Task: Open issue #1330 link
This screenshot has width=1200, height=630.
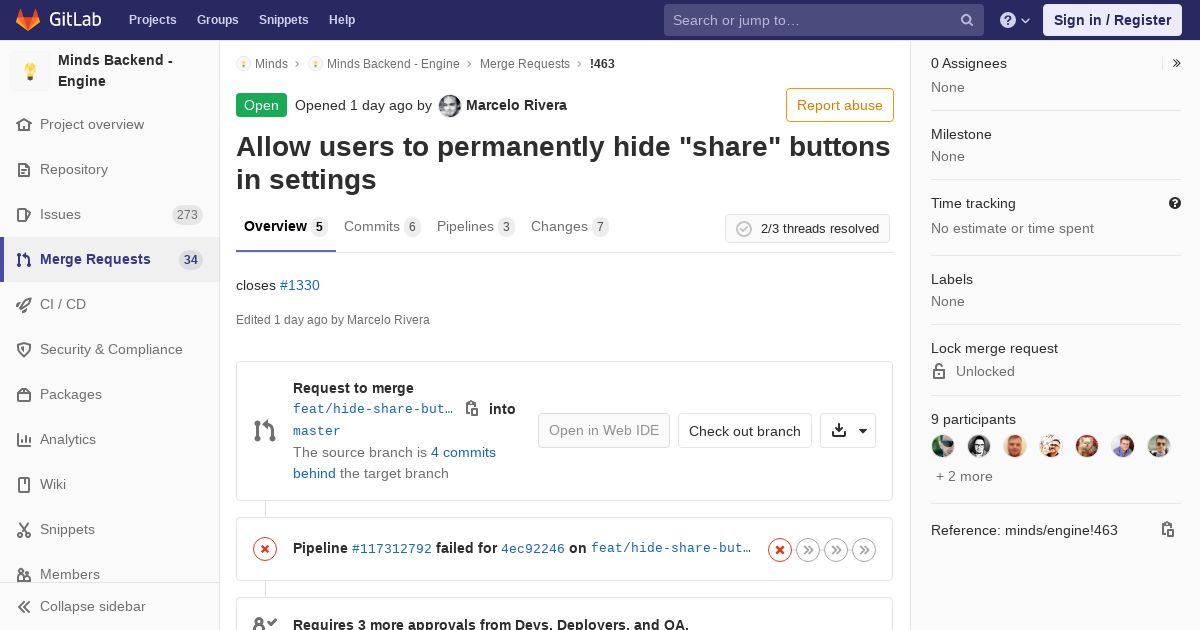Action: pos(300,285)
